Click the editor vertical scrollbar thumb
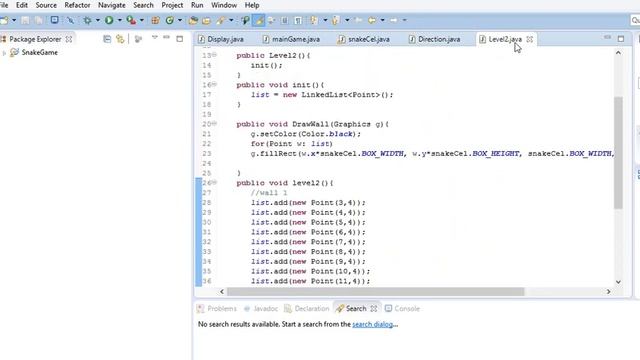This screenshot has height=360, width=640. tap(618, 153)
